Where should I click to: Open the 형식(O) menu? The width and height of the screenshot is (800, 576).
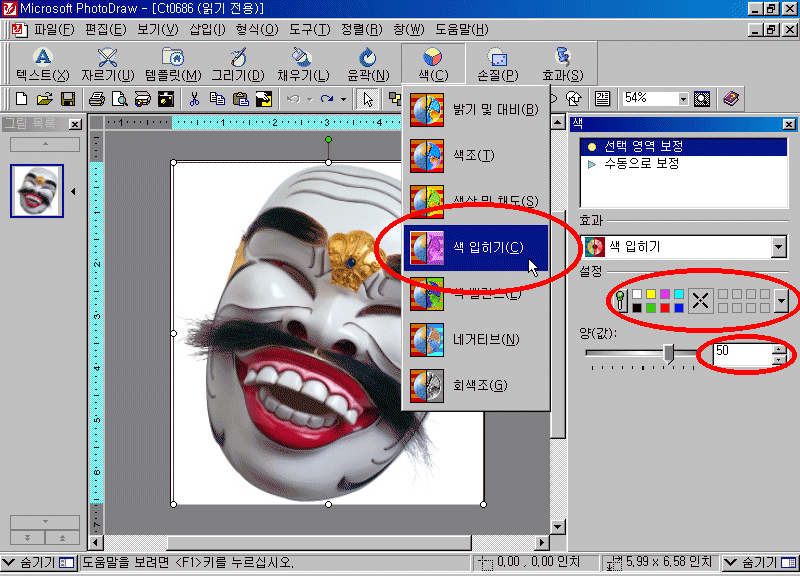click(257, 30)
